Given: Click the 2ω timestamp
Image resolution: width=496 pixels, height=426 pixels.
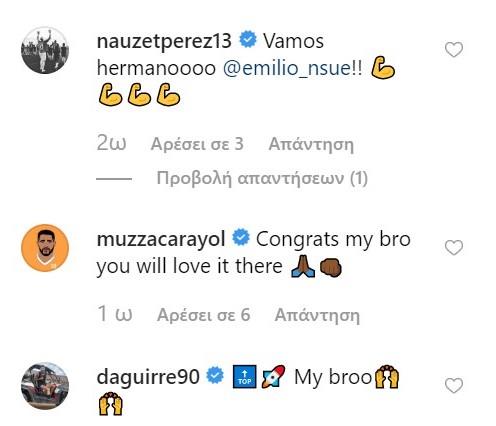Looking at the screenshot, I should (111, 144).
